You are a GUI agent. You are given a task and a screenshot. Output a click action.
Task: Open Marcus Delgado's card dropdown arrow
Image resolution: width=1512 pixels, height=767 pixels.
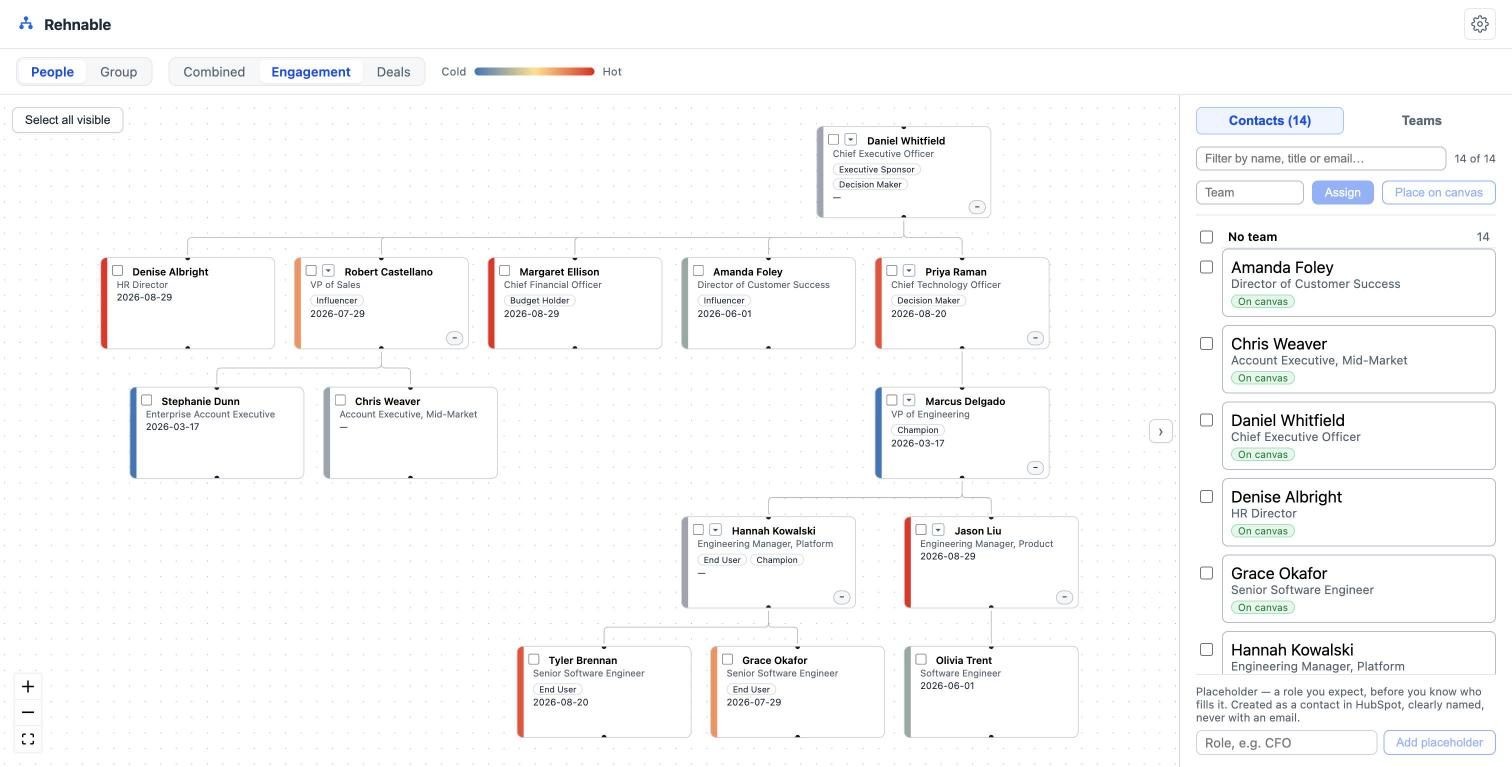click(909, 400)
